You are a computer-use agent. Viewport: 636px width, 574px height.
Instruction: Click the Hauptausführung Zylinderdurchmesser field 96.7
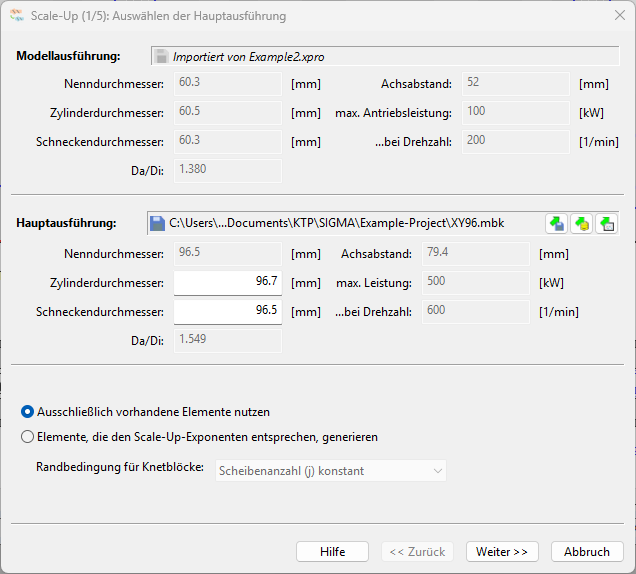[x=228, y=283]
